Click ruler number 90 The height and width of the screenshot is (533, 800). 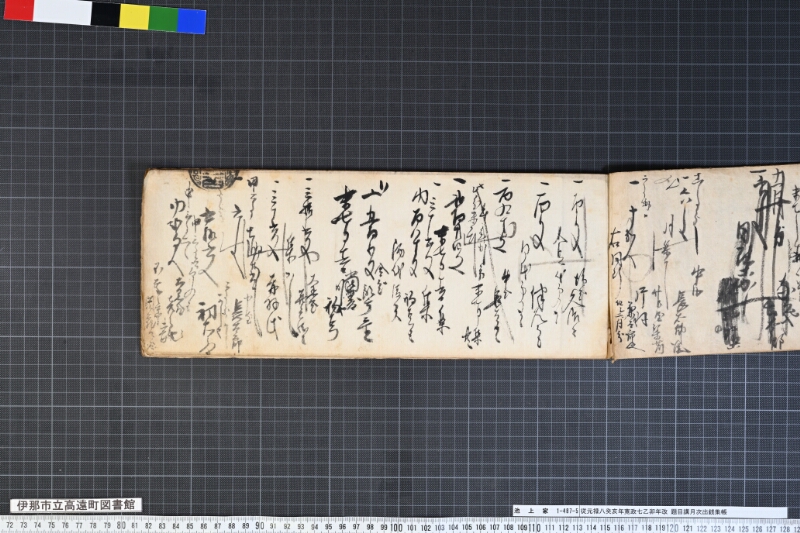(x=260, y=525)
